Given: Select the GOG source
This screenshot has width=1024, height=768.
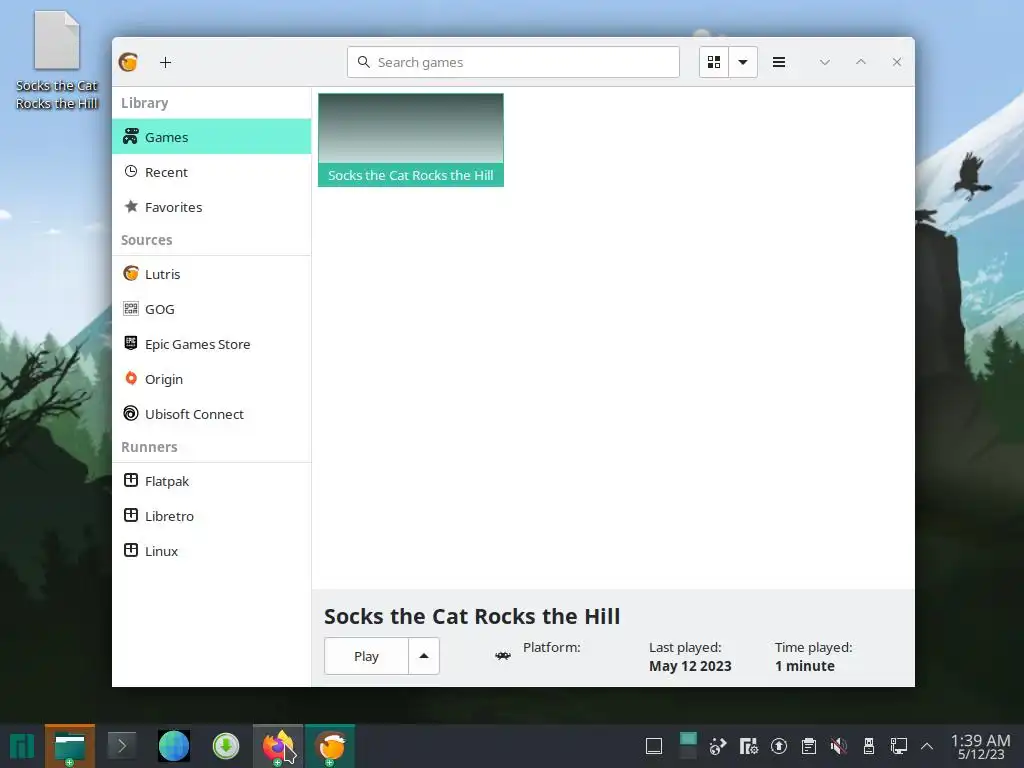Looking at the screenshot, I should tap(212, 309).
